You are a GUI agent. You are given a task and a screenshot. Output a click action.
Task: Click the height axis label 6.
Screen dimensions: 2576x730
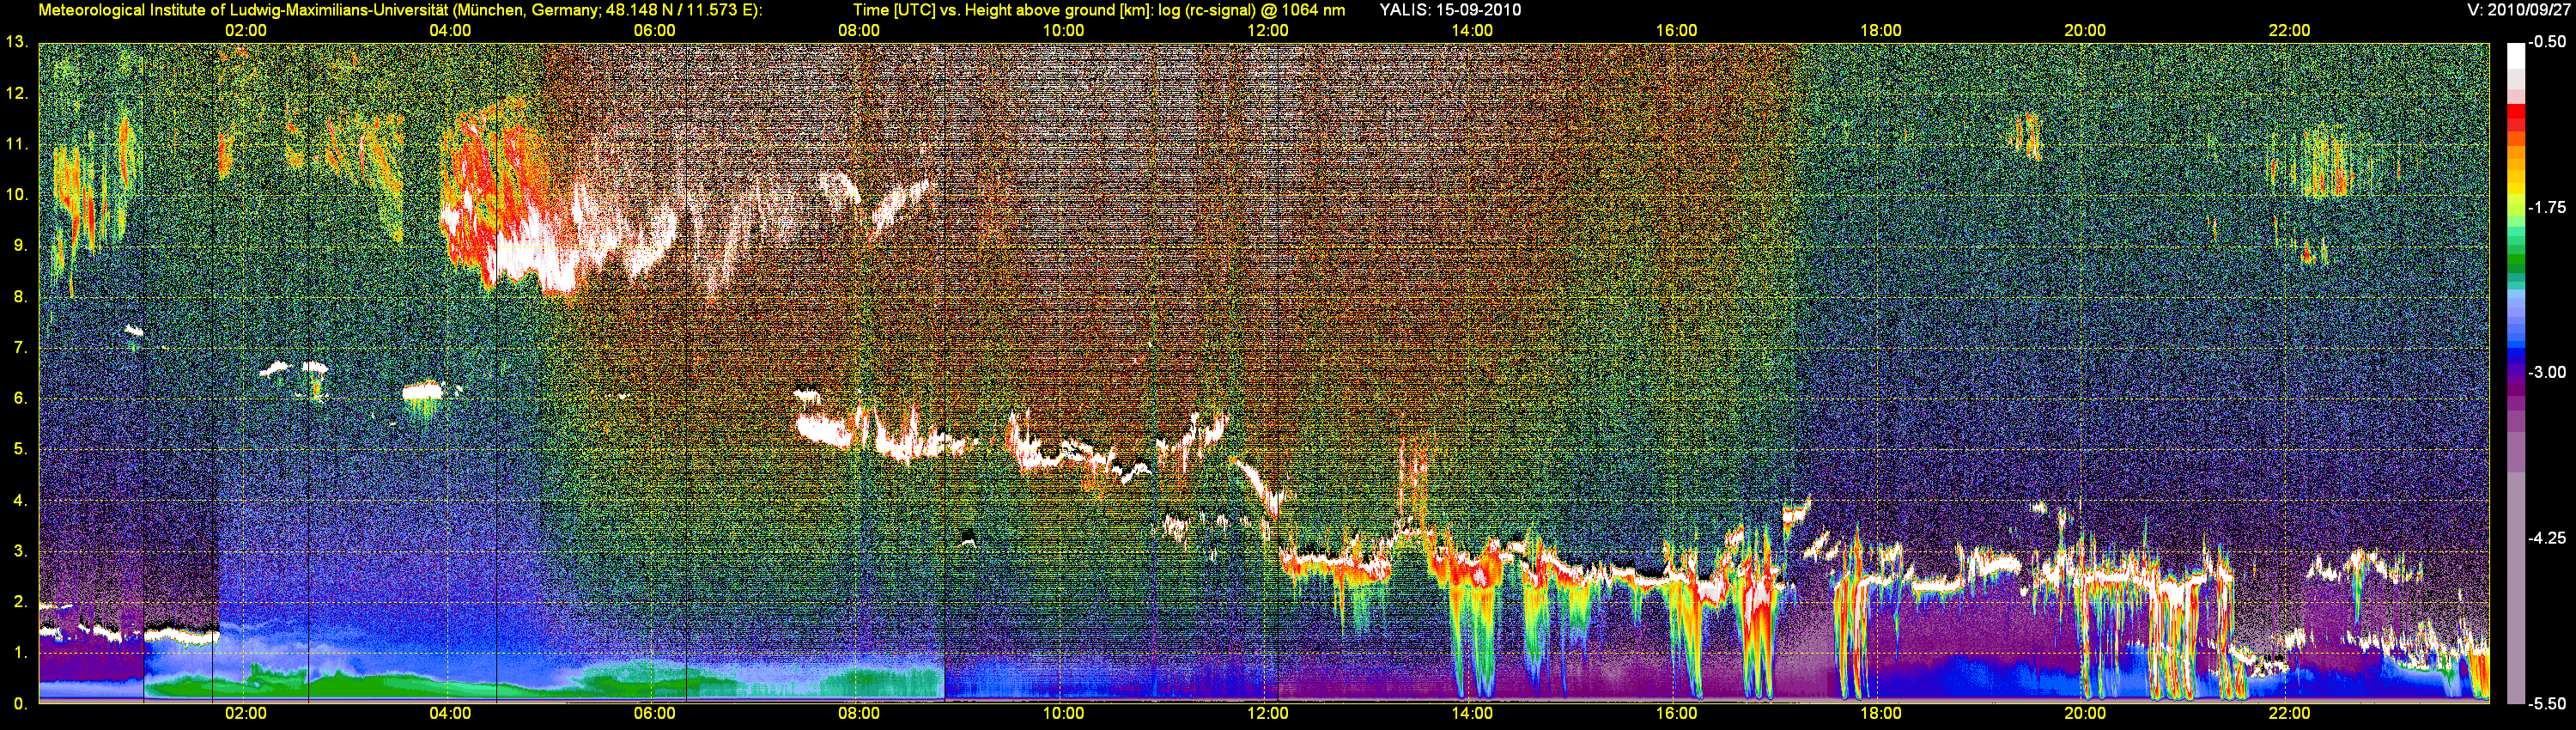pyautogui.click(x=20, y=398)
